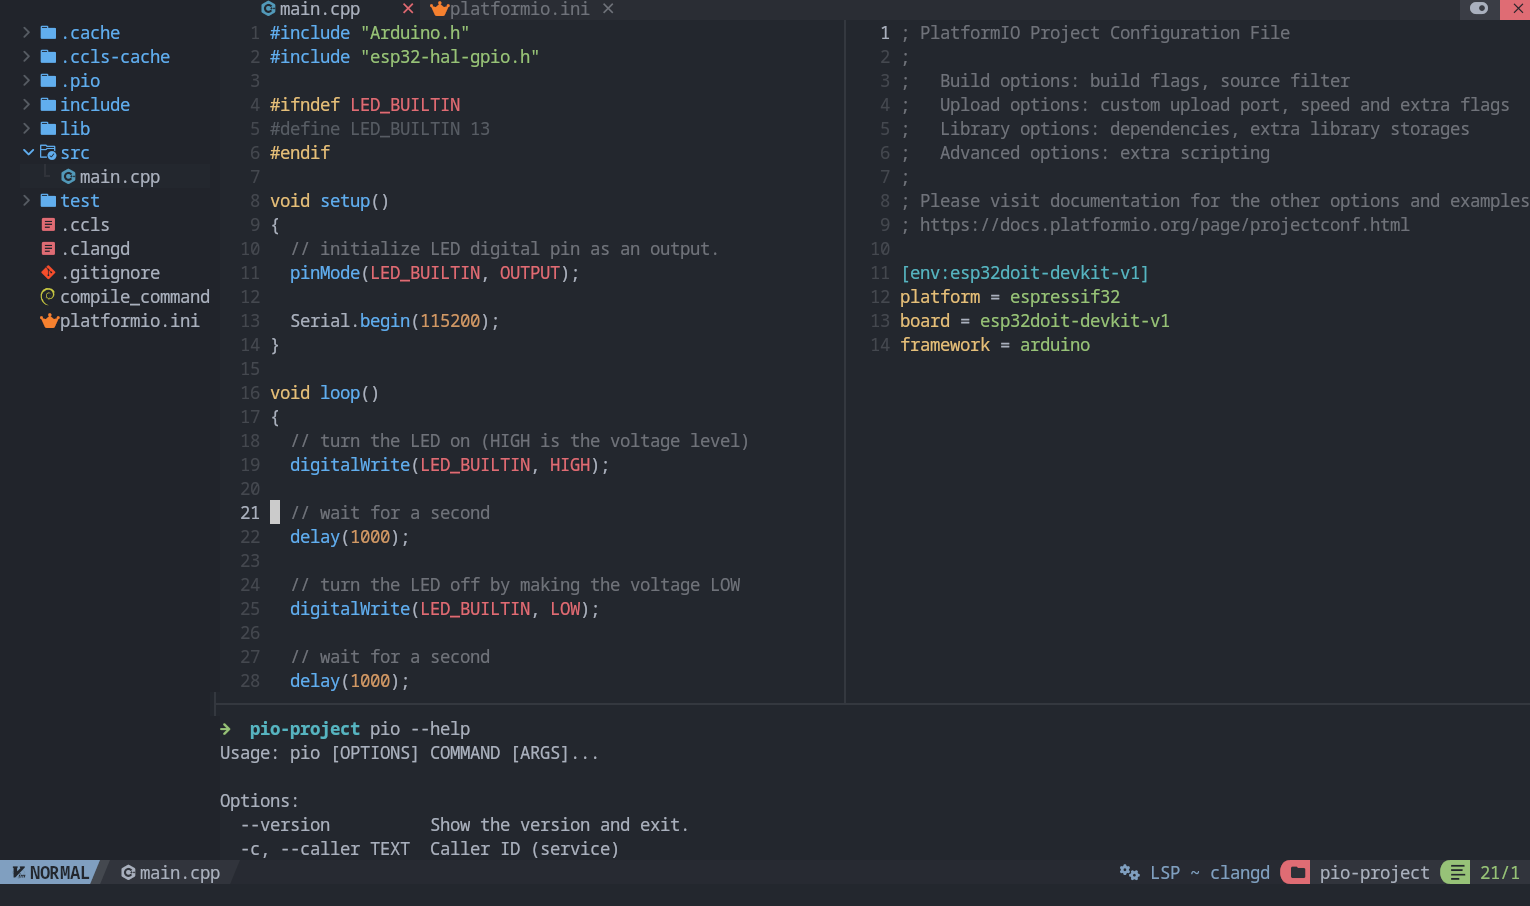Click the test folder icon
This screenshot has width=1530, height=906.
(x=48, y=201)
